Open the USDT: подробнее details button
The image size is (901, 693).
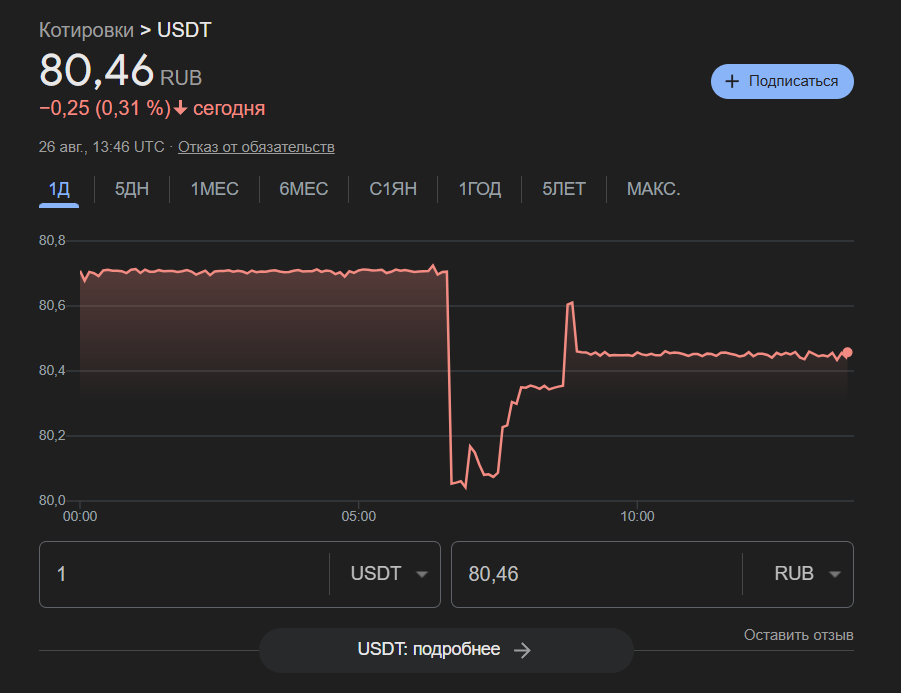446,650
